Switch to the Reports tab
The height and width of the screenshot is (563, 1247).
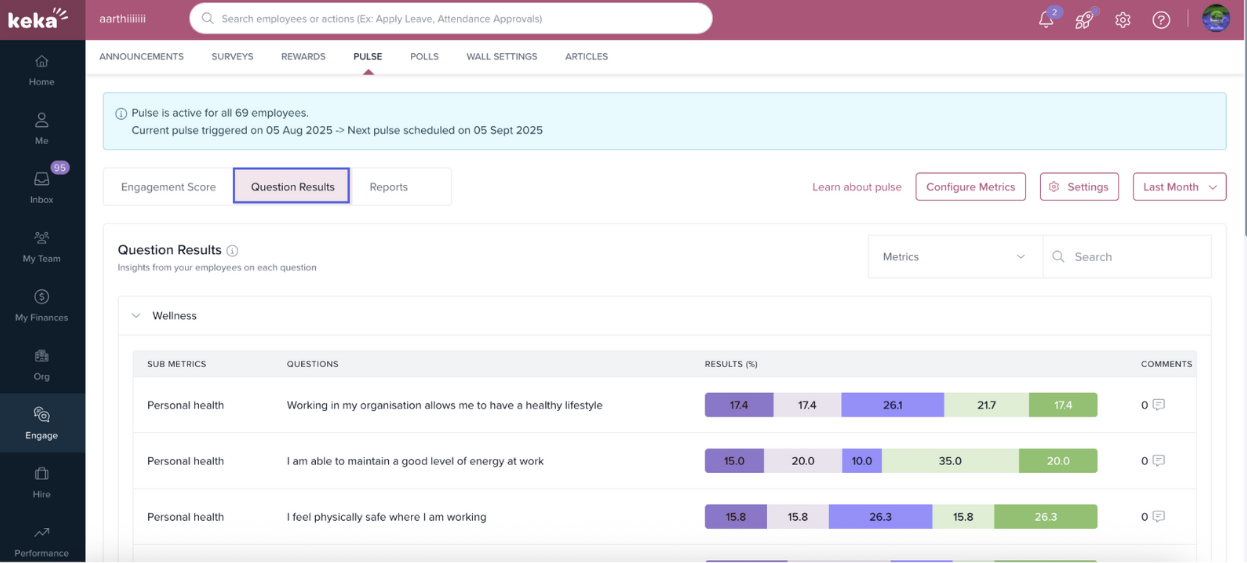click(388, 187)
